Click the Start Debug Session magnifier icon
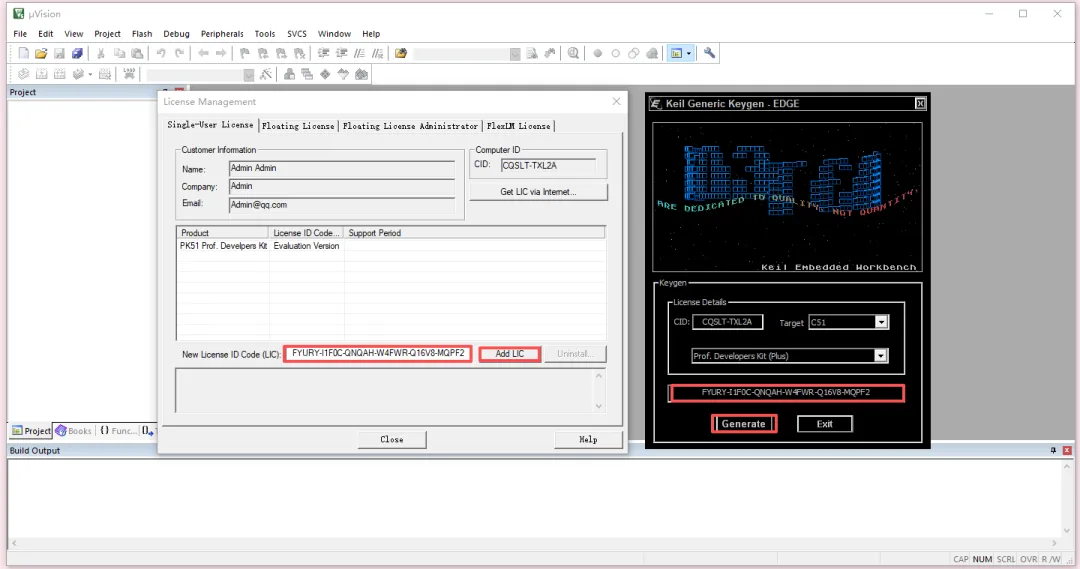The height and width of the screenshot is (569, 1080). click(x=573, y=53)
